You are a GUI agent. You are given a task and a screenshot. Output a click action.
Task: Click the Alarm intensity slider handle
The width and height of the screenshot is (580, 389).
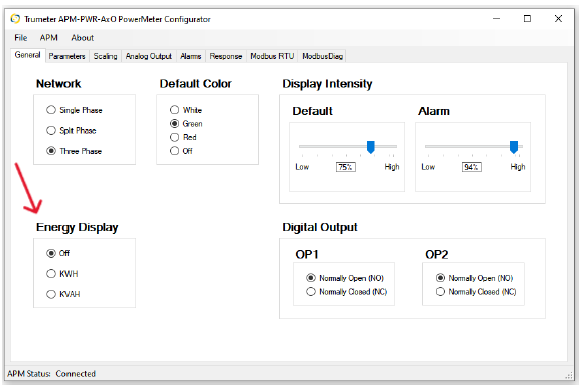(514, 147)
